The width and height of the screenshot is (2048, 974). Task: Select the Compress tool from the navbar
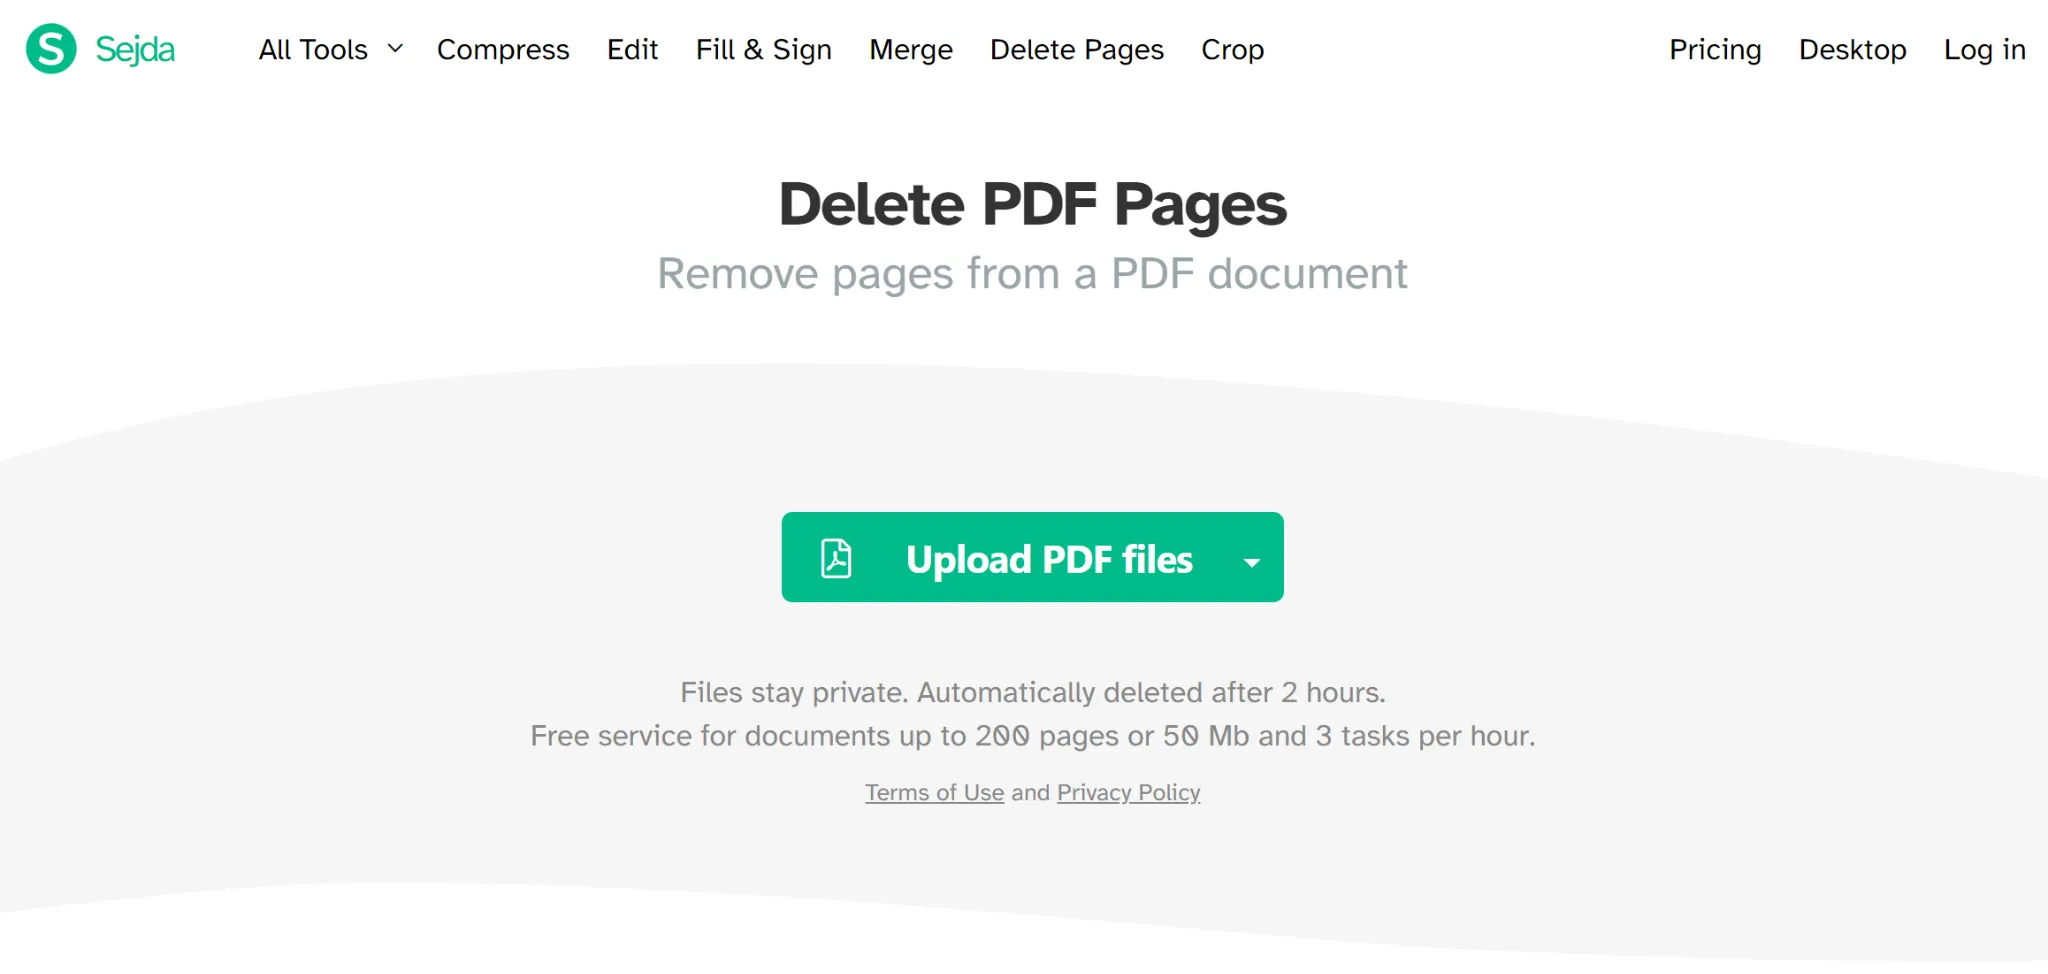pos(503,50)
